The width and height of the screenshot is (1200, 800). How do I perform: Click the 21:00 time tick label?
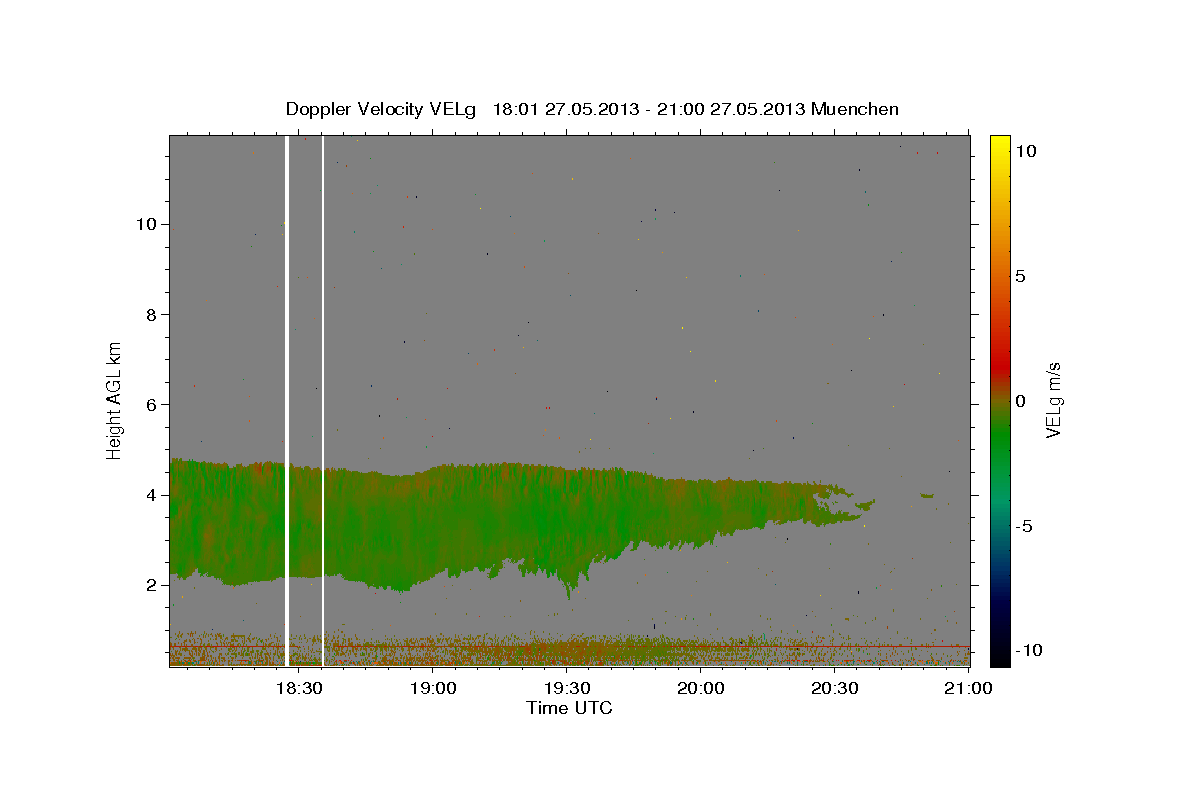969,688
